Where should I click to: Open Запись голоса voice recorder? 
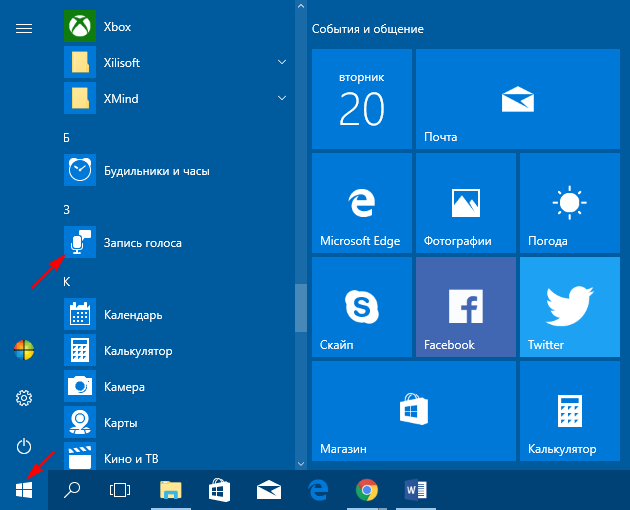pyautogui.click(x=80, y=243)
